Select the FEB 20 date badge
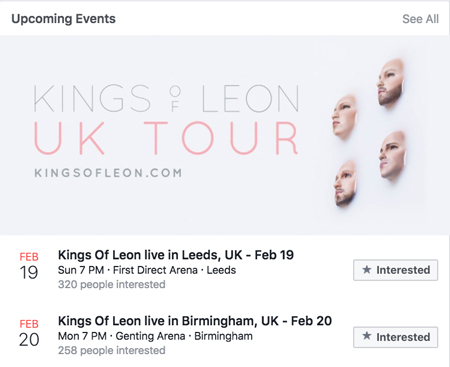This screenshot has width=450, height=367. point(29,333)
